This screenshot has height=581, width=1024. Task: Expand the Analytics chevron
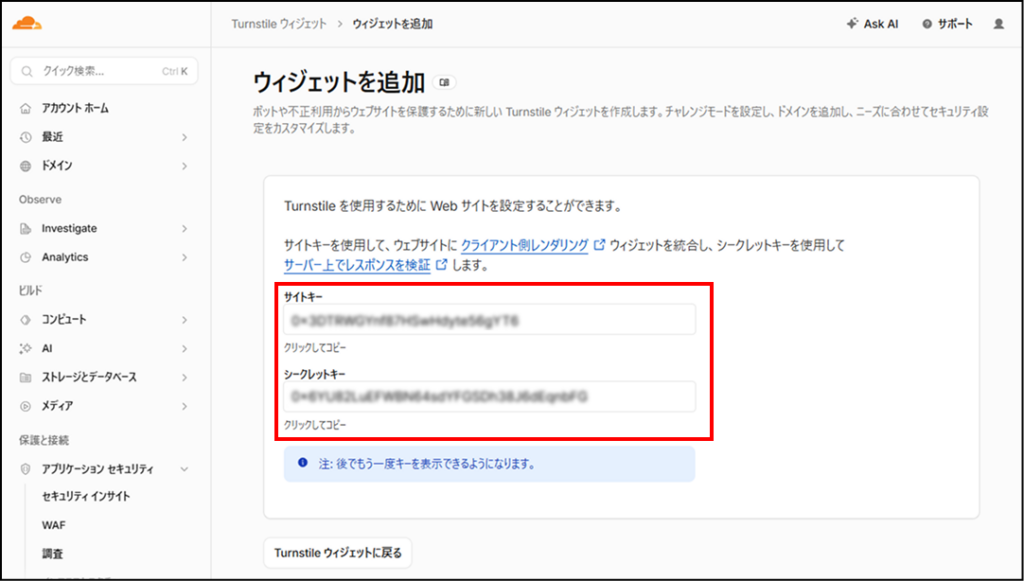pyautogui.click(x=184, y=257)
